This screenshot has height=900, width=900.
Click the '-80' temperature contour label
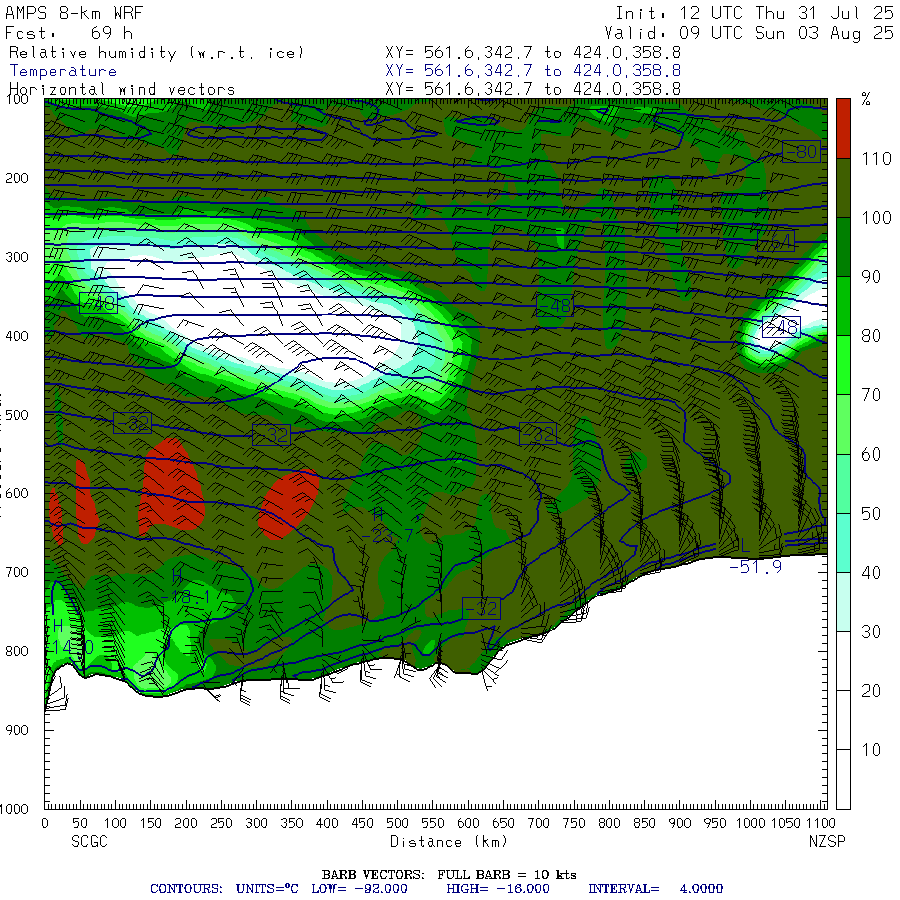pos(801,152)
